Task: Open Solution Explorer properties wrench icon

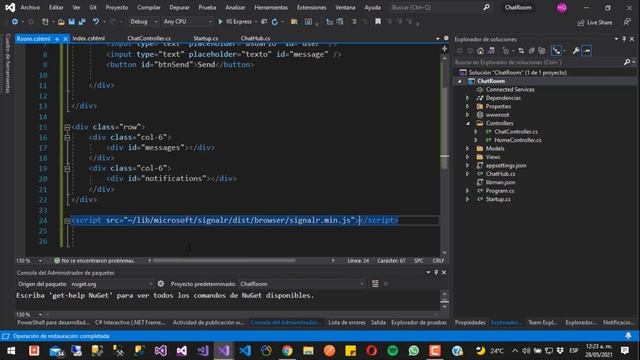Action: (576, 51)
